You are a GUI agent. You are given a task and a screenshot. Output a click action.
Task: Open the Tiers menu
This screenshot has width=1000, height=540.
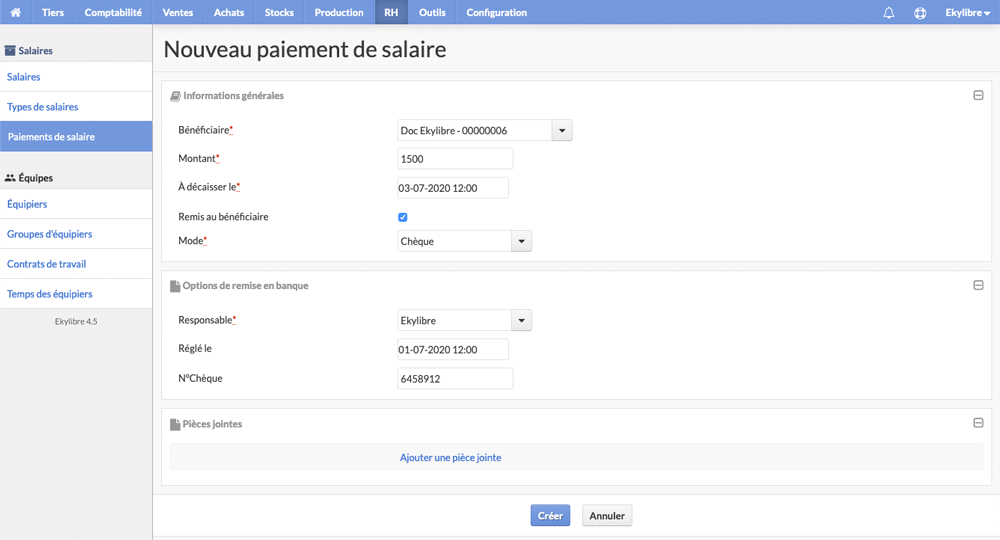(x=52, y=12)
